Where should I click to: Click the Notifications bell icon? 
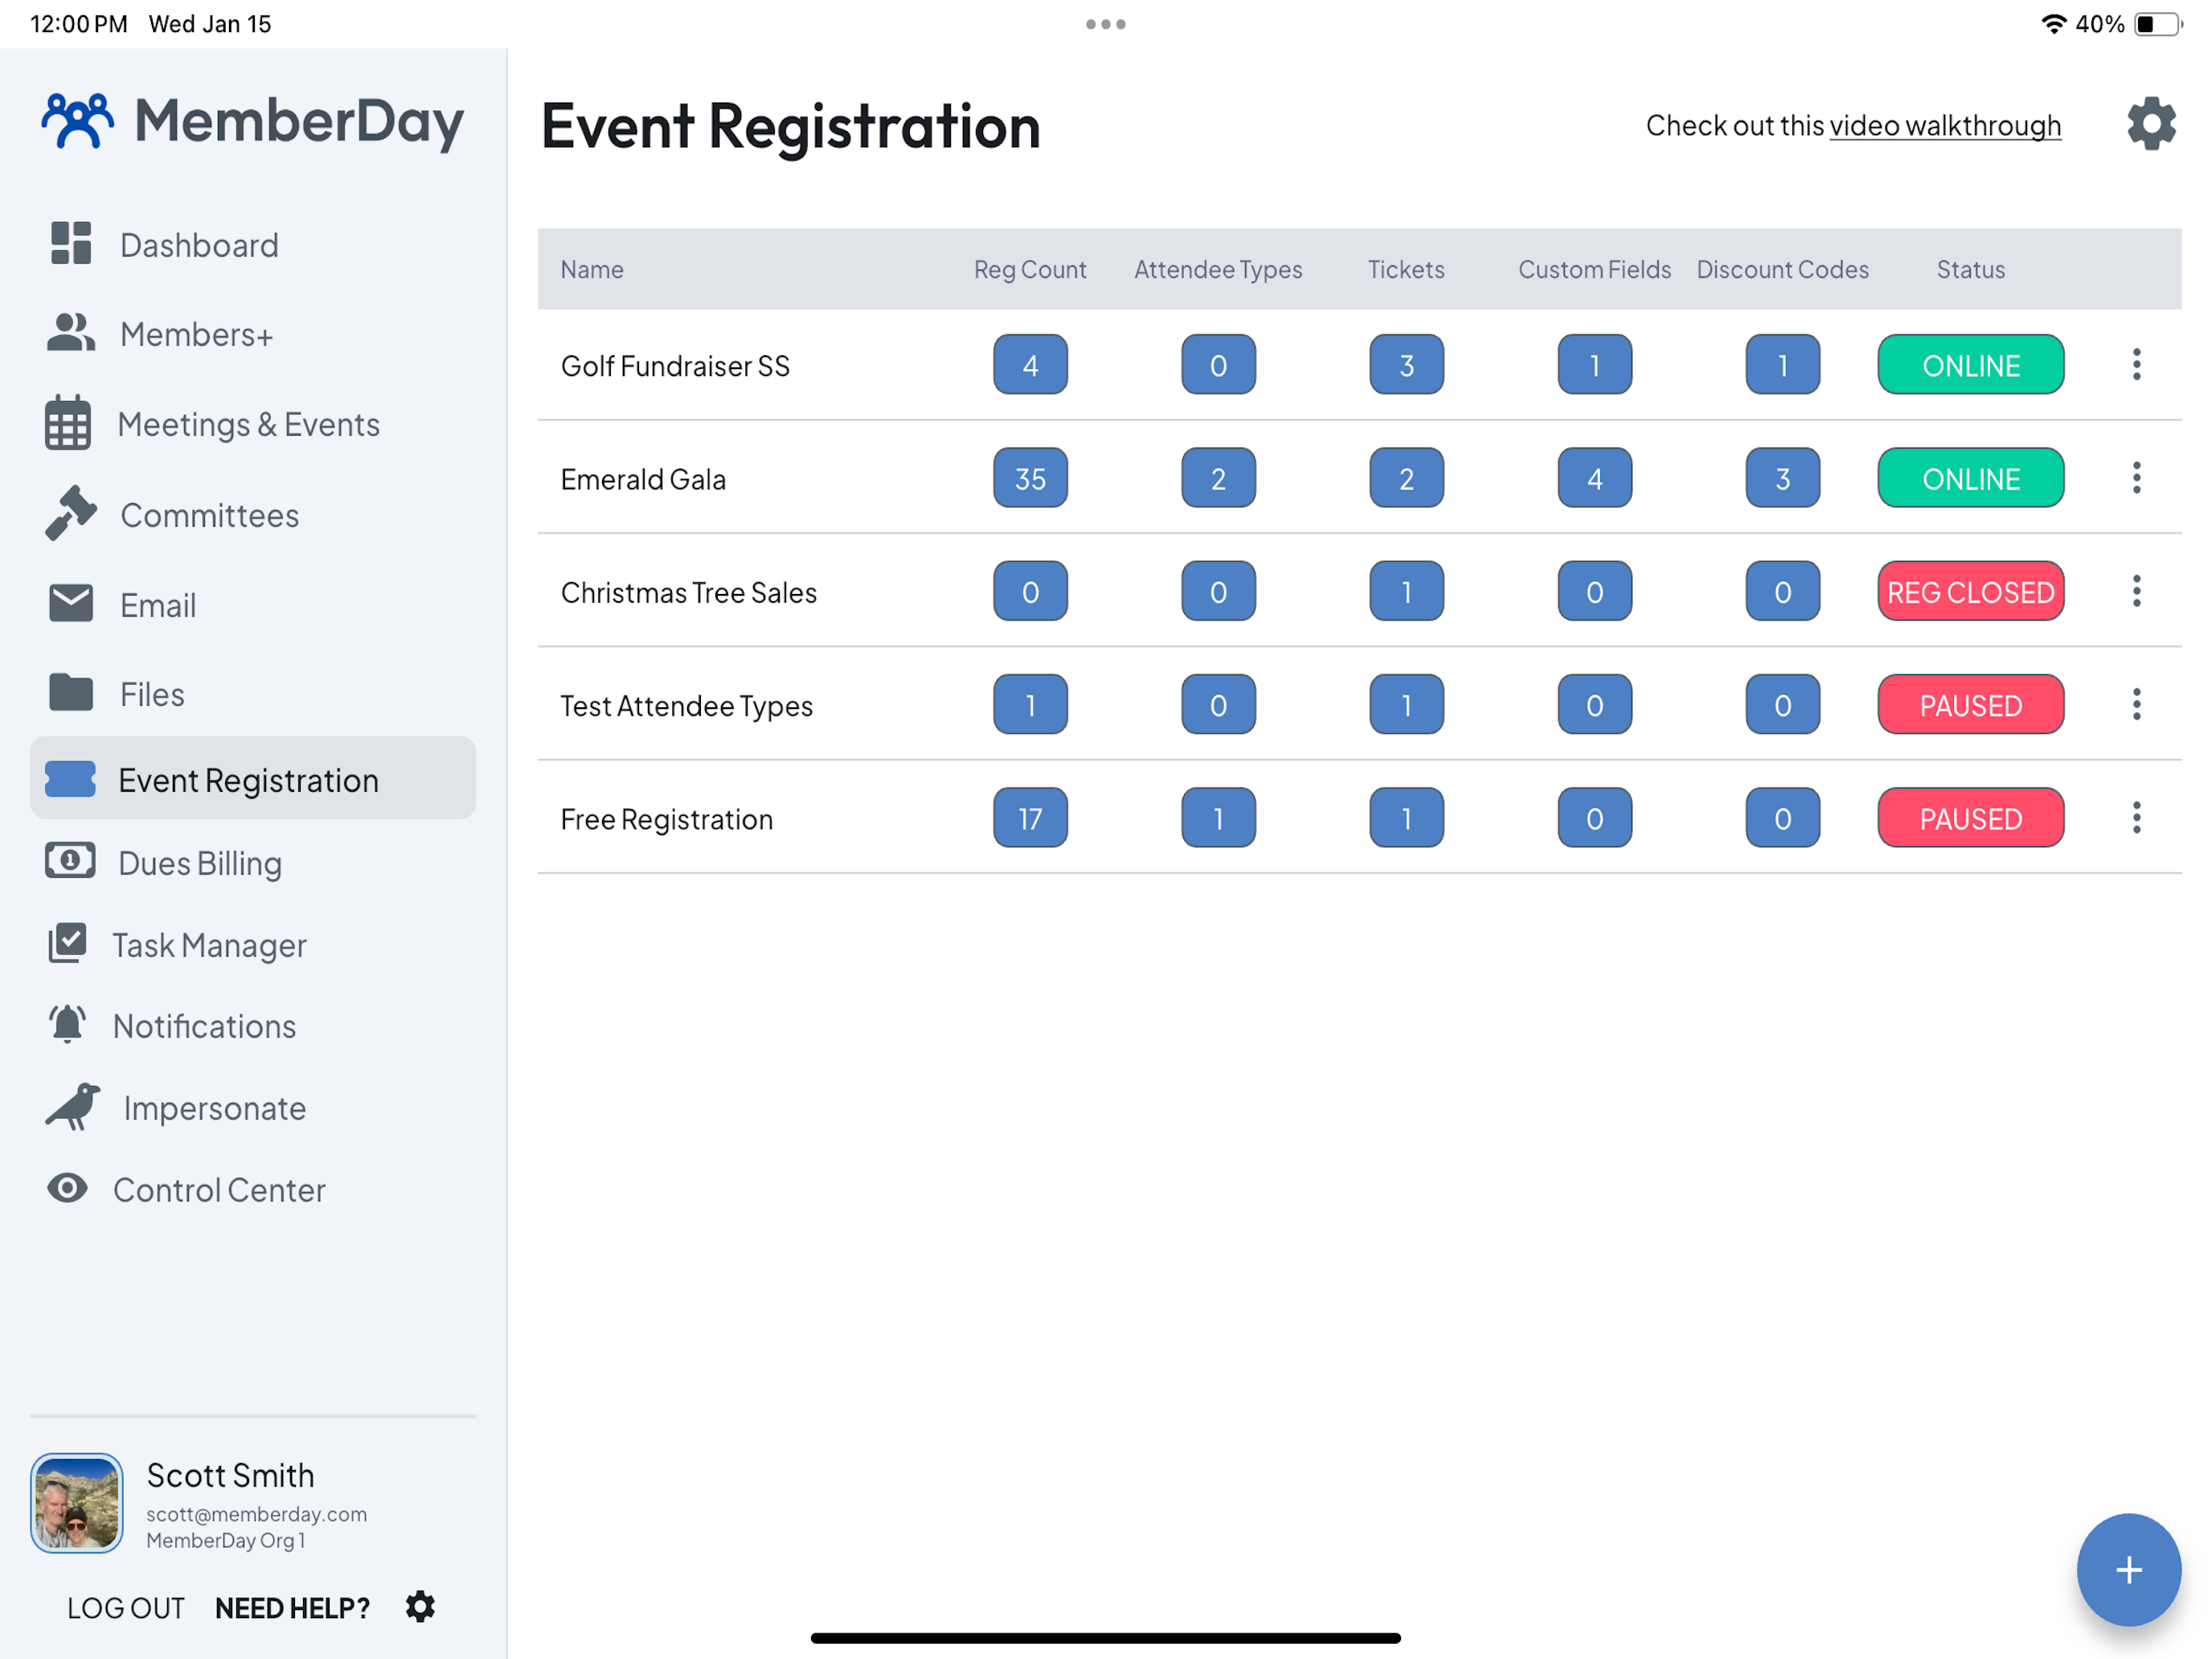click(68, 1024)
